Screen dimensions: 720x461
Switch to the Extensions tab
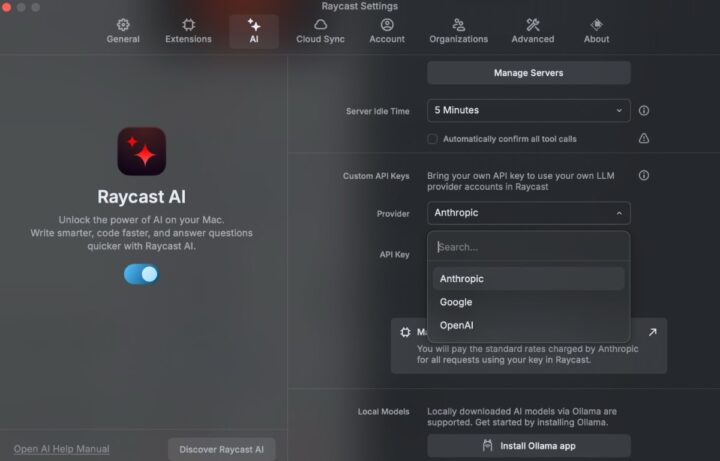coord(188,30)
